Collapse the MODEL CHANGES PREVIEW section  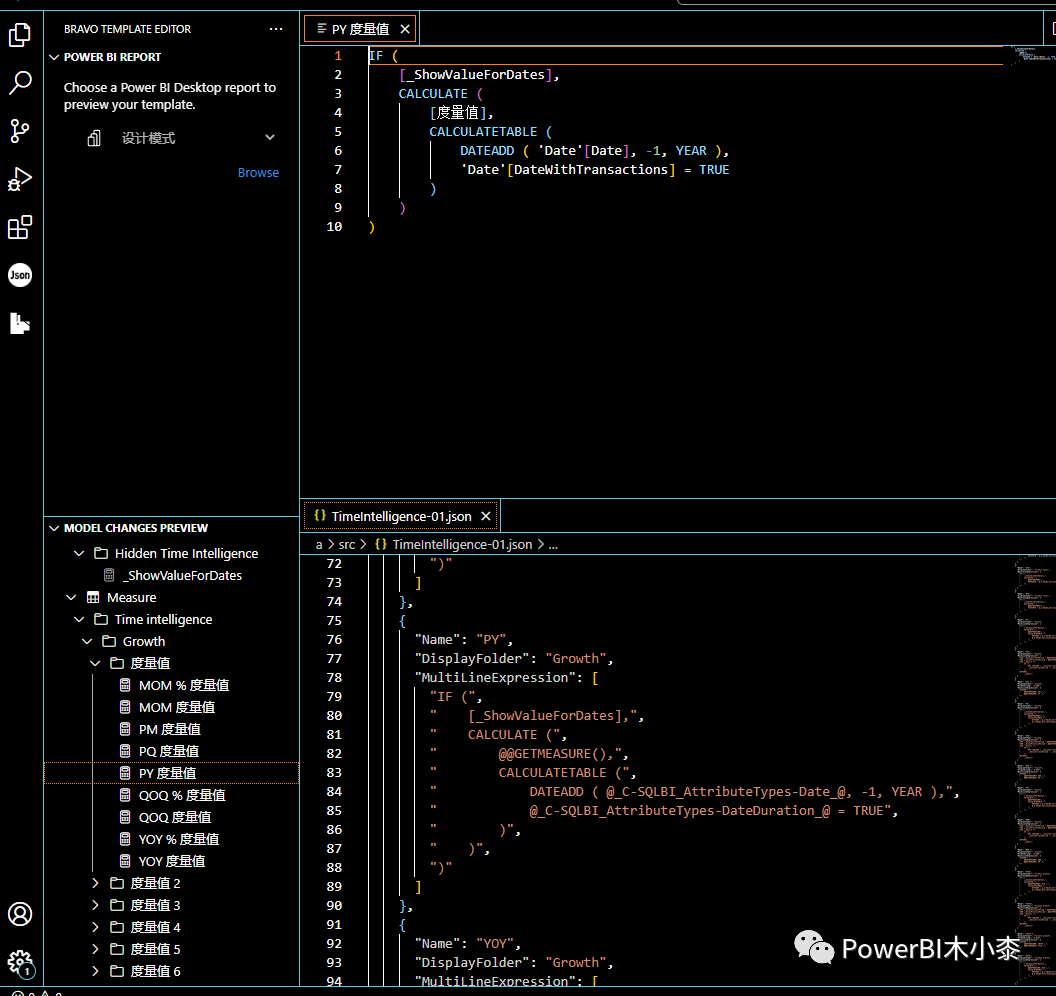click(55, 528)
